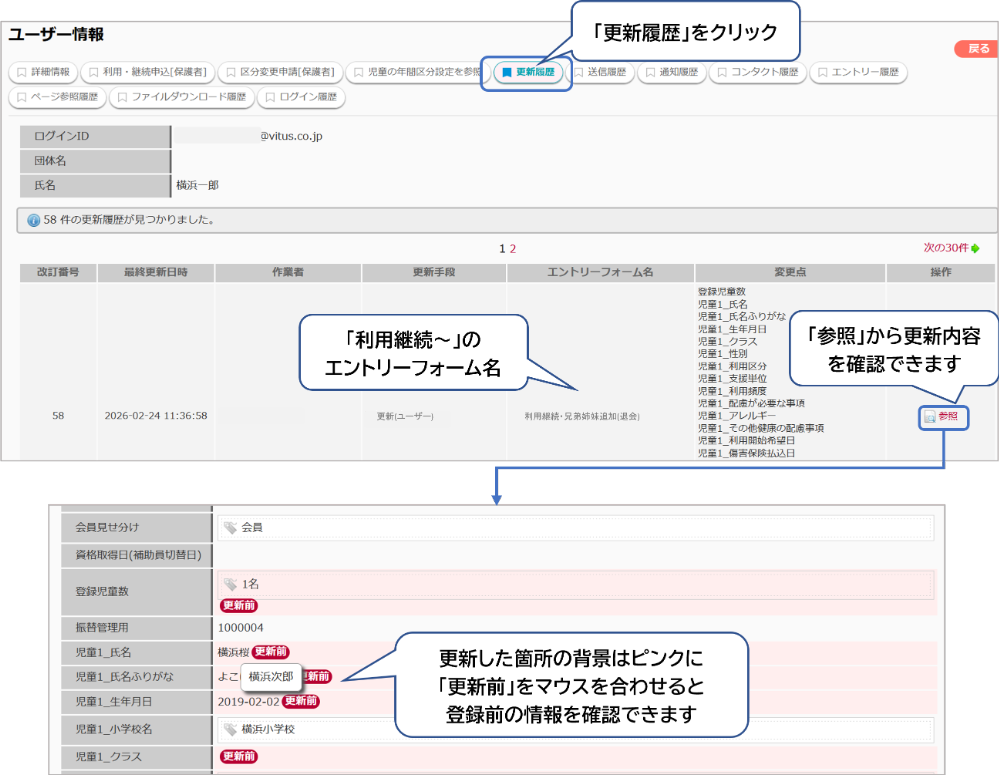Go to page 2 of update history
The width and height of the screenshot is (999, 775).
(513, 249)
